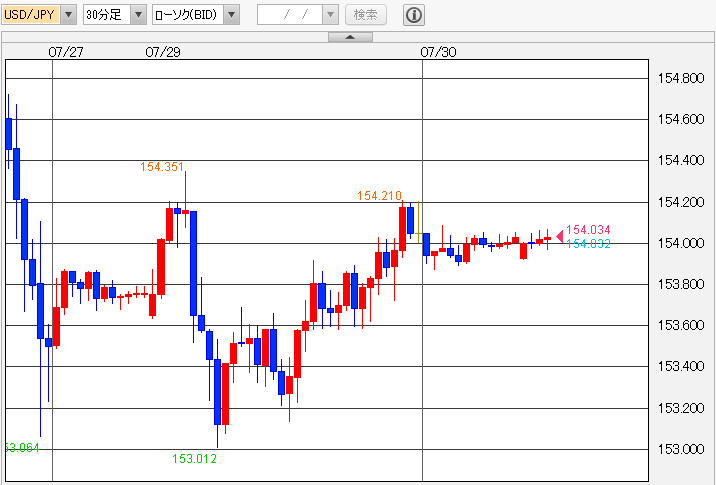The height and width of the screenshot is (485, 716).
Task: Click the 154.400 axis price
Action: [681, 160]
